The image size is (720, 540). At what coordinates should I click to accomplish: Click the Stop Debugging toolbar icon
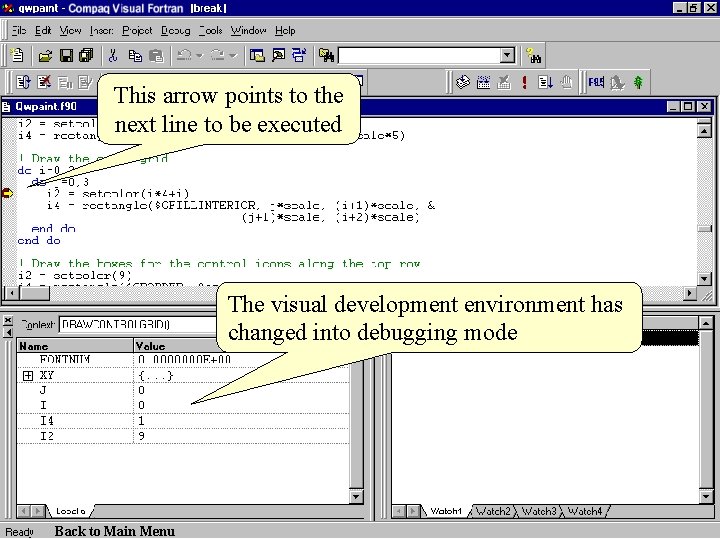click(x=44, y=83)
